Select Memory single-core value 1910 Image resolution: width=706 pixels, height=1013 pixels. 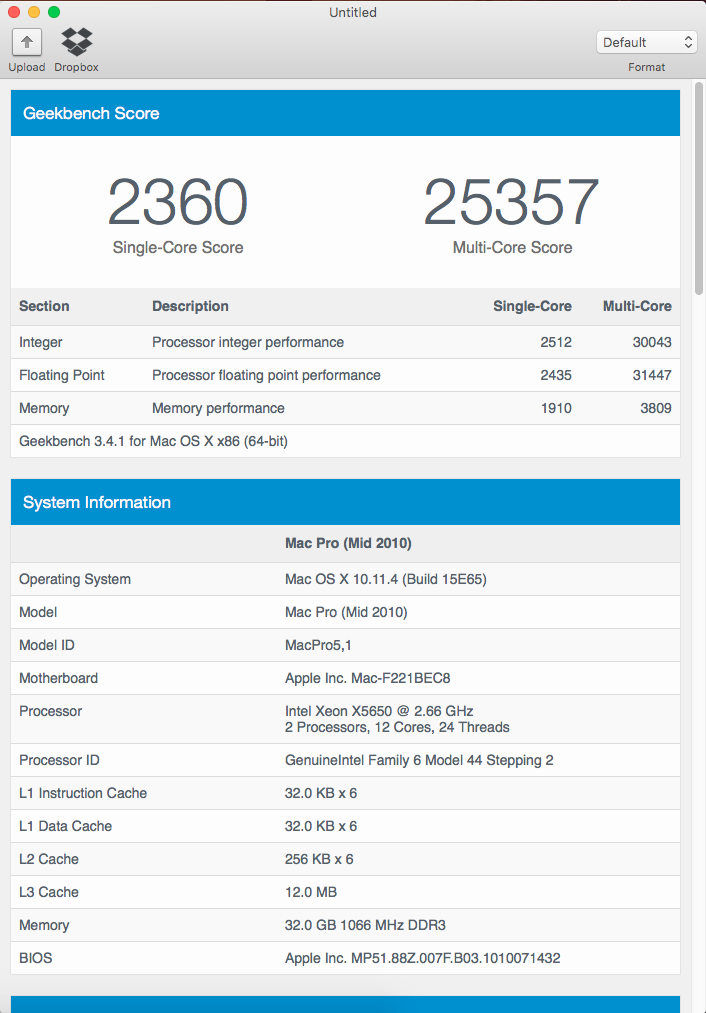[556, 408]
